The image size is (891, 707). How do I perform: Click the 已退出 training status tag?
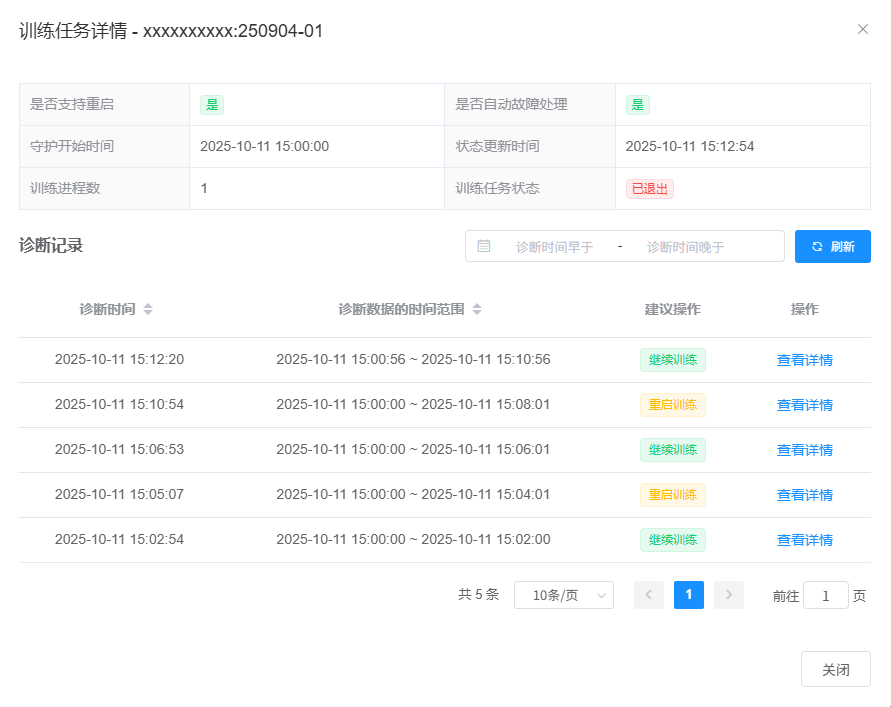(x=649, y=189)
